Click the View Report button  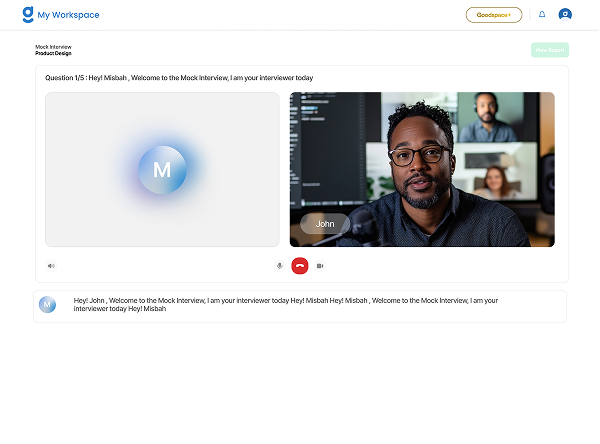coord(549,50)
